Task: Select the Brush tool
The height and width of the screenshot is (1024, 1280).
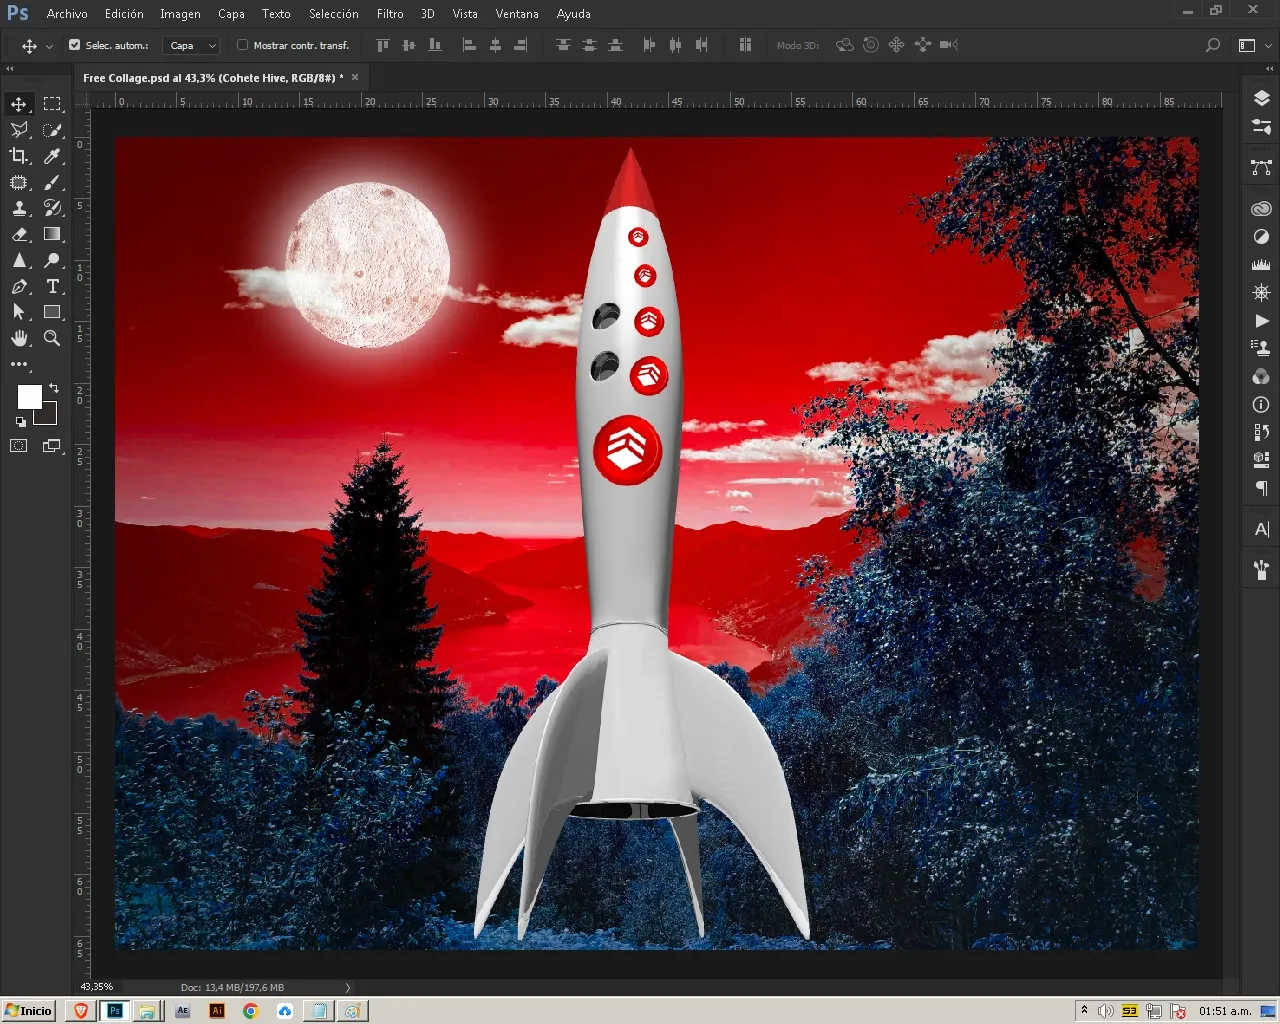Action: click(53, 182)
